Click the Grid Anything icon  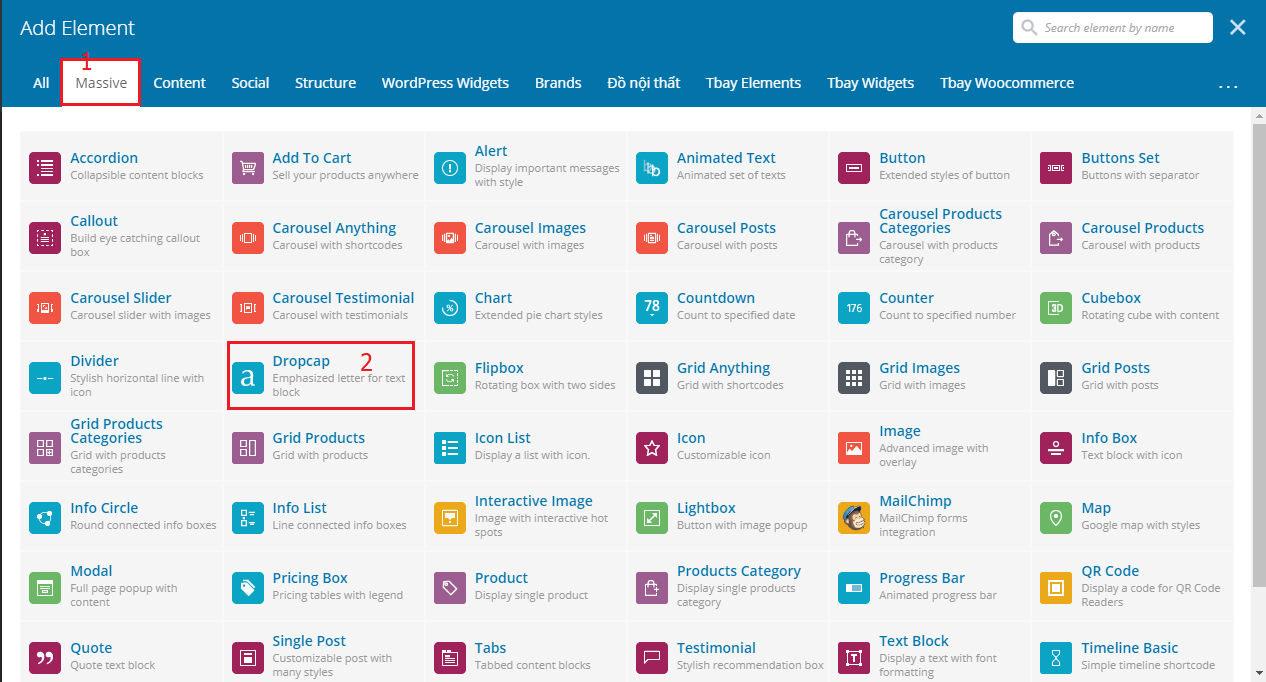click(652, 377)
